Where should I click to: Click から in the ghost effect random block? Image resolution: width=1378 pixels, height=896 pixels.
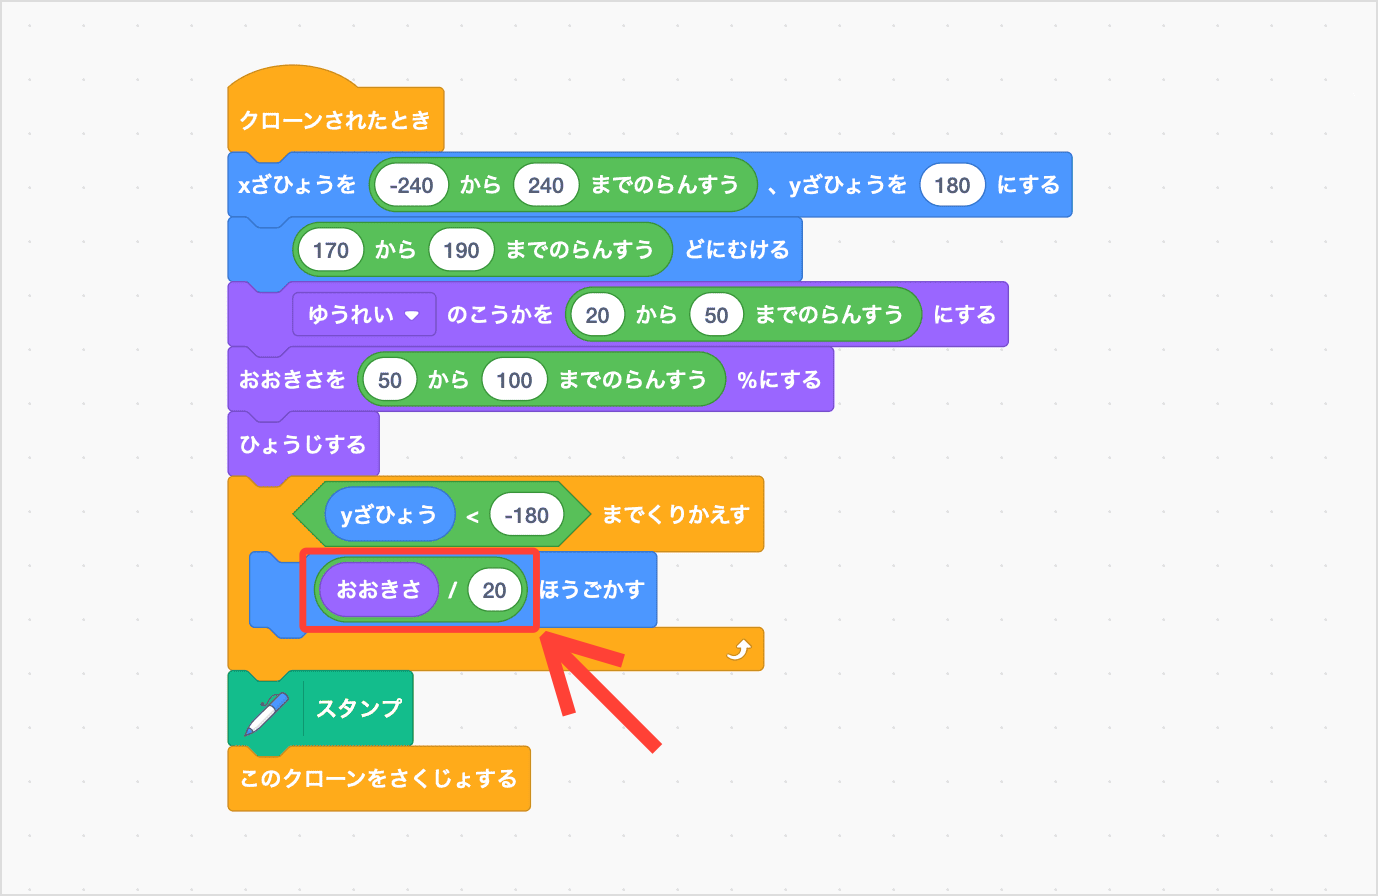coord(656,314)
